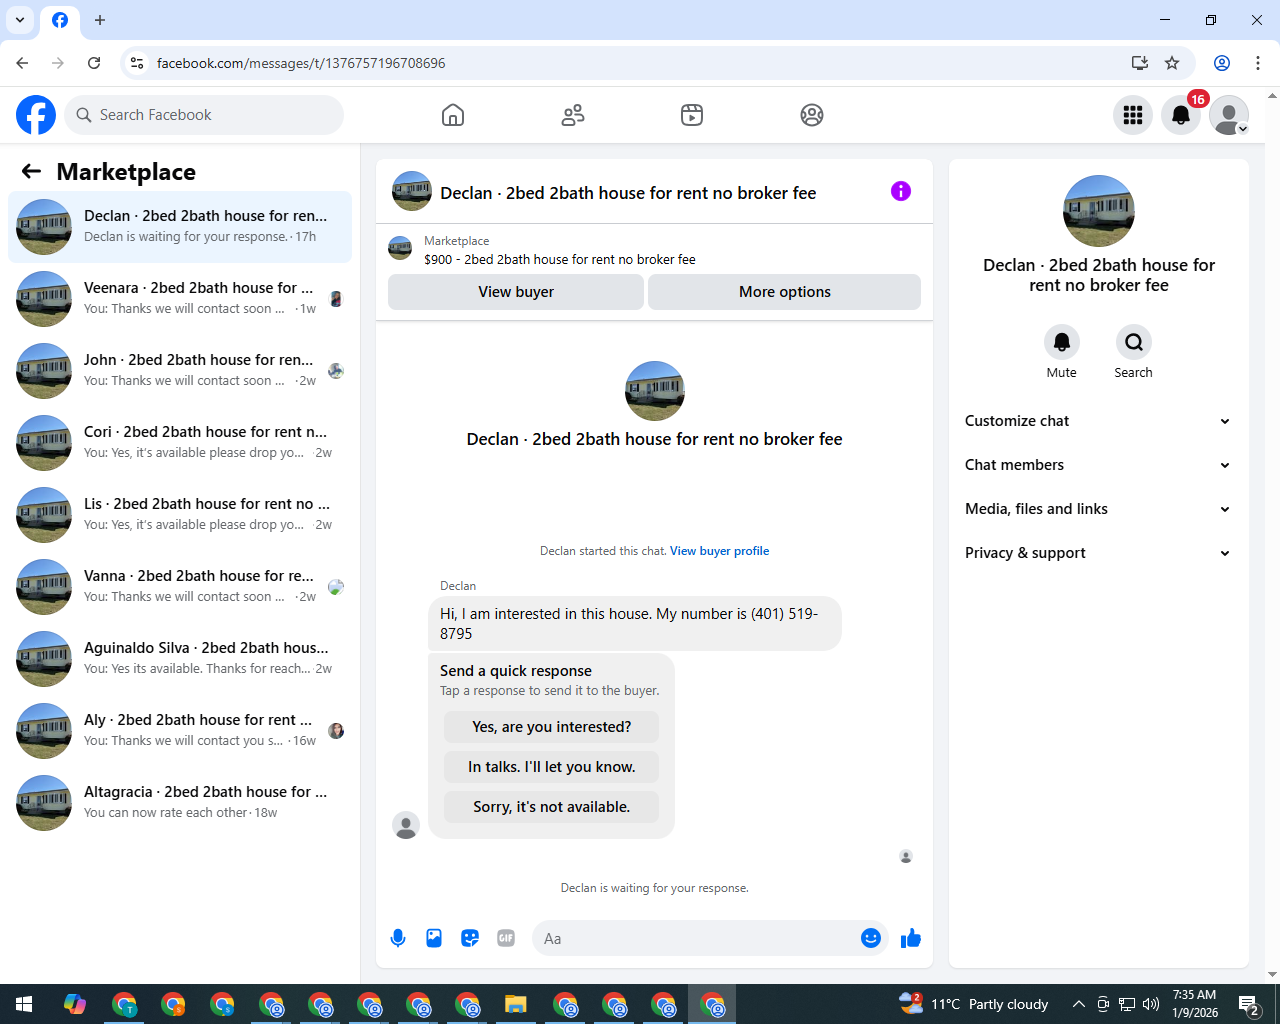
Task: Open the Aly conversation
Action: click(180, 731)
